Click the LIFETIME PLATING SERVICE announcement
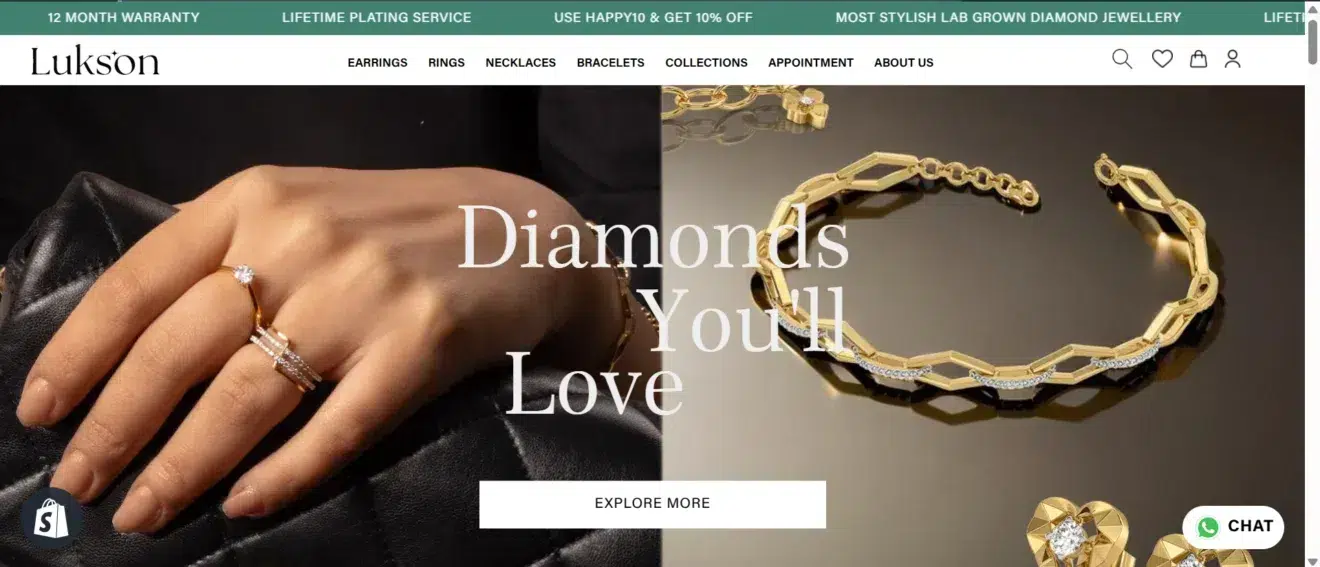 376,17
